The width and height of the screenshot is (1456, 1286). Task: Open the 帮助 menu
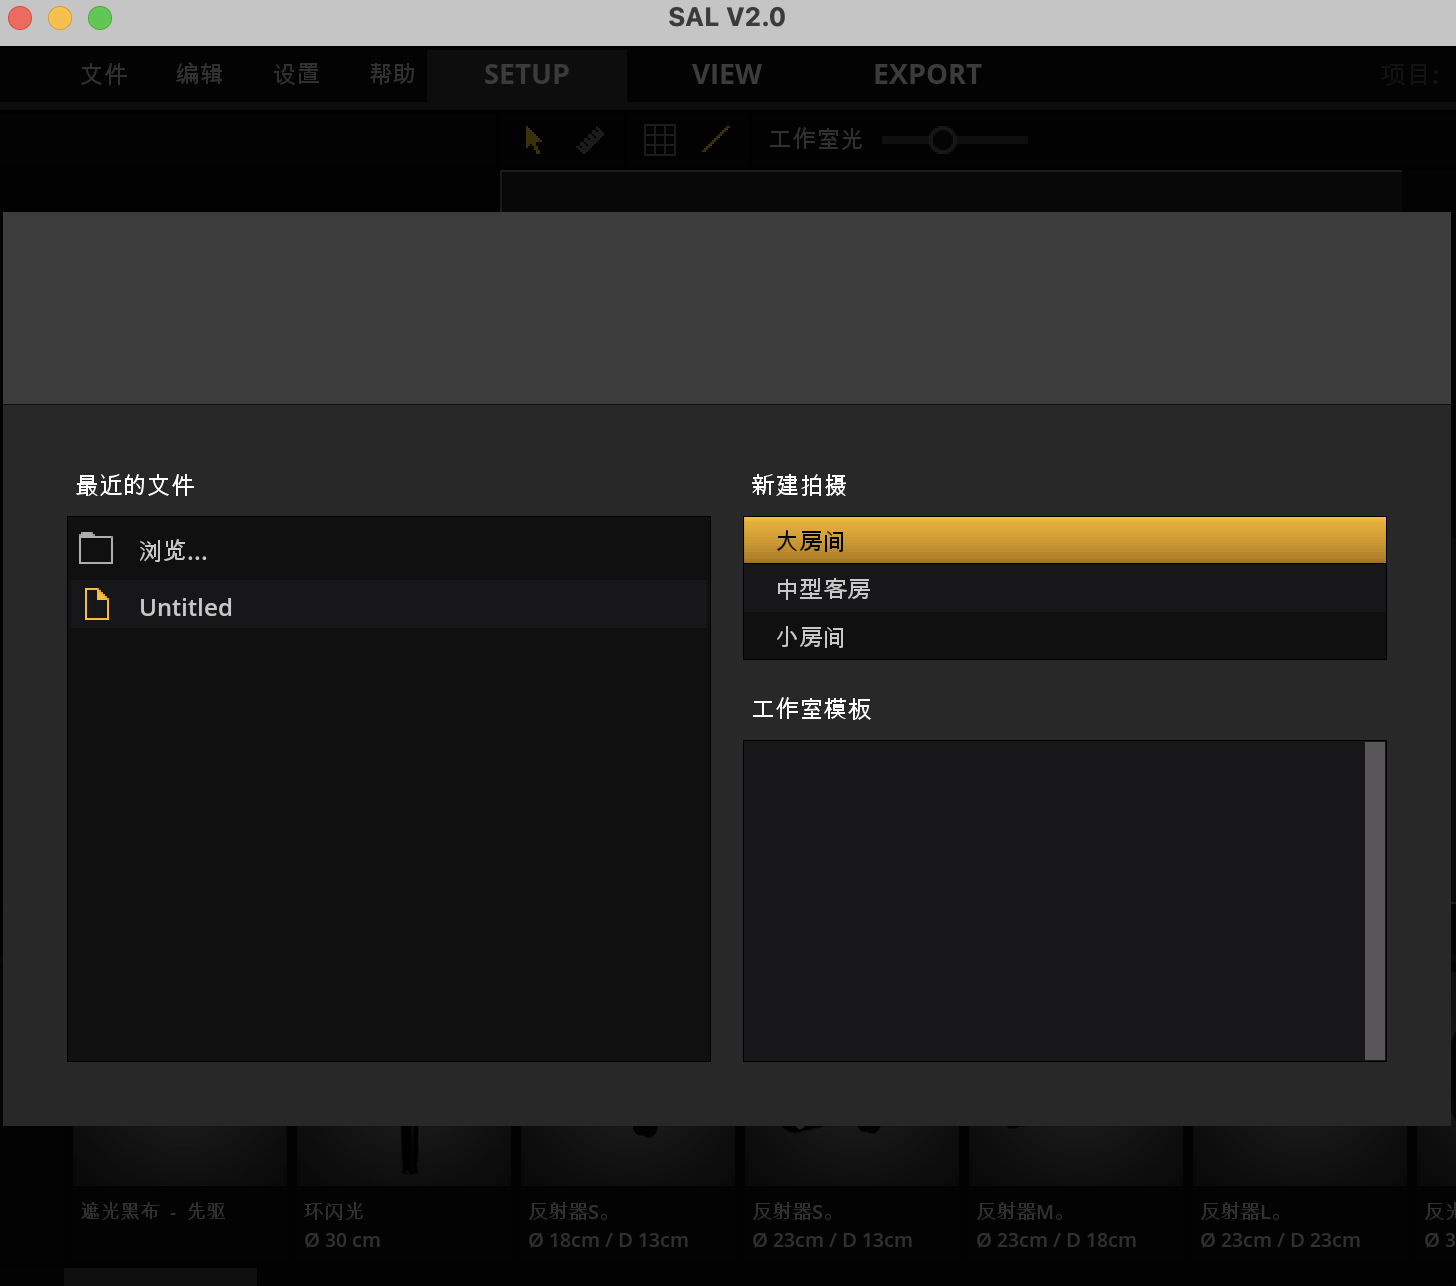[392, 74]
